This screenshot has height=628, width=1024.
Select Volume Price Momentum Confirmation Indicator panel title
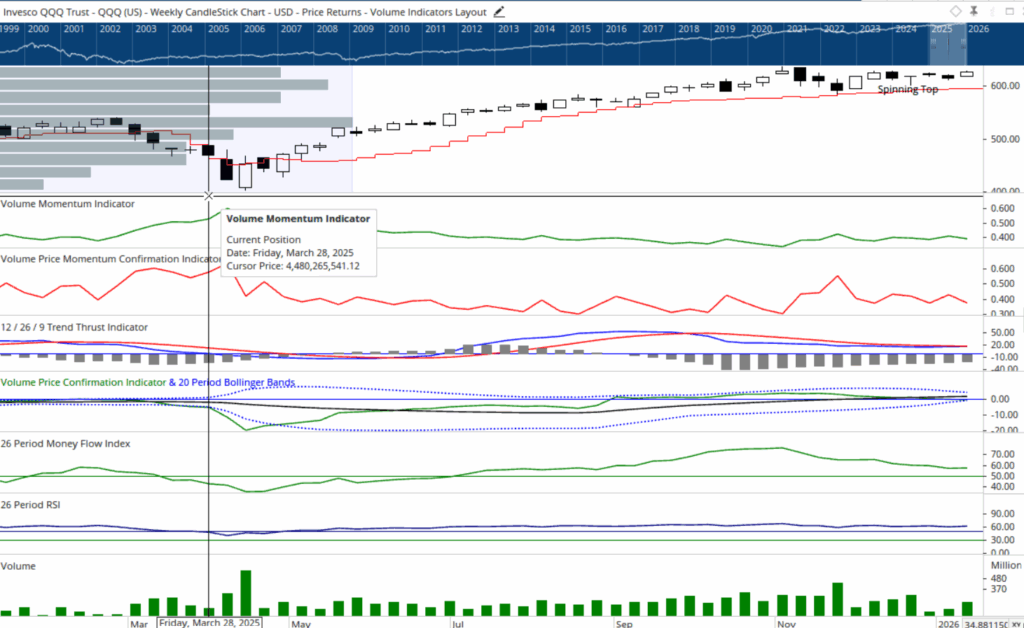pyautogui.click(x=108, y=259)
